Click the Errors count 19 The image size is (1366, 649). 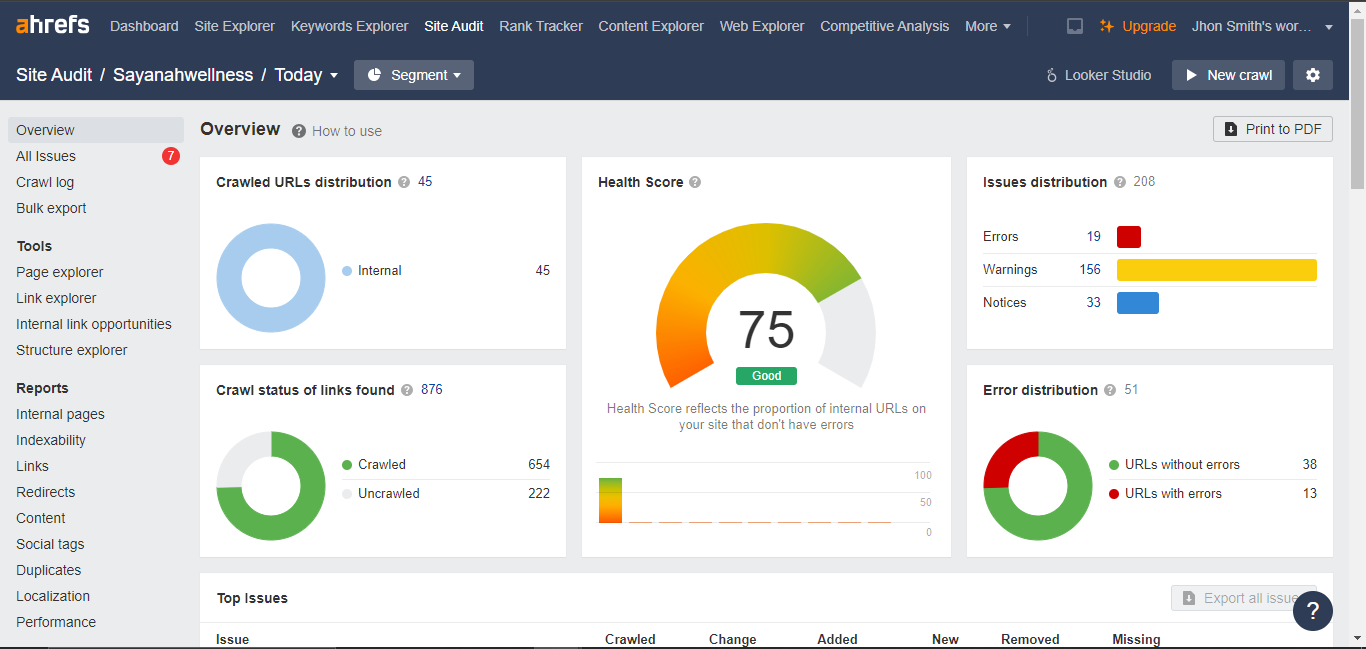pyautogui.click(x=1094, y=237)
